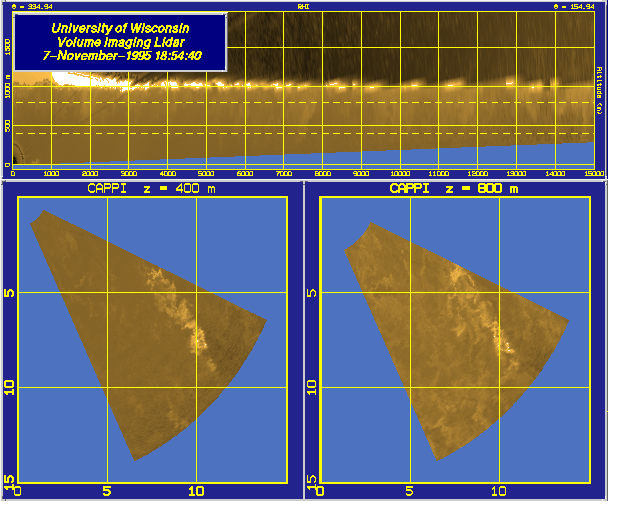The image size is (640, 512).
Task: Click the 14000 tick on RHI range axis
Action: [x=555, y=174]
